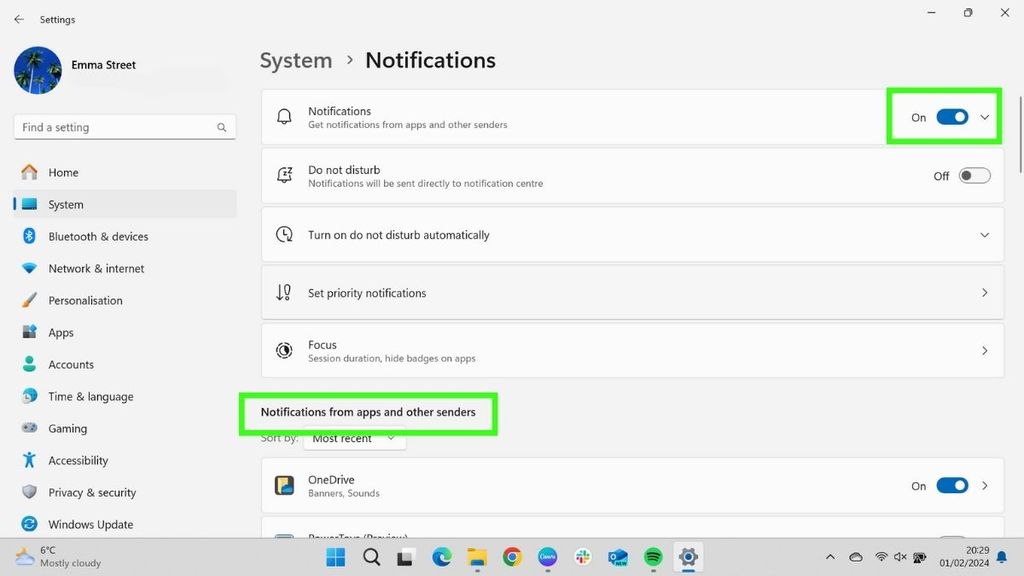
Task: Expand the Notifications settings chevron
Action: (987, 117)
